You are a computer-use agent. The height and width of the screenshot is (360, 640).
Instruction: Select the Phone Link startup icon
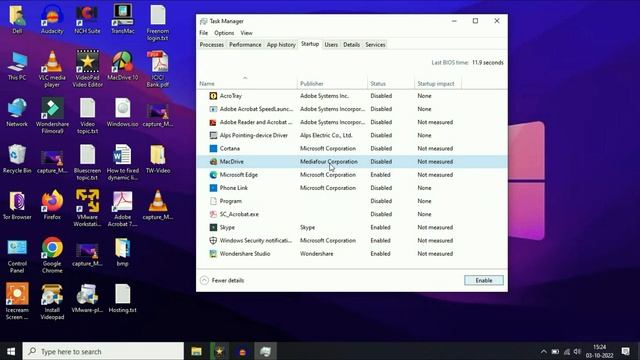coord(213,188)
